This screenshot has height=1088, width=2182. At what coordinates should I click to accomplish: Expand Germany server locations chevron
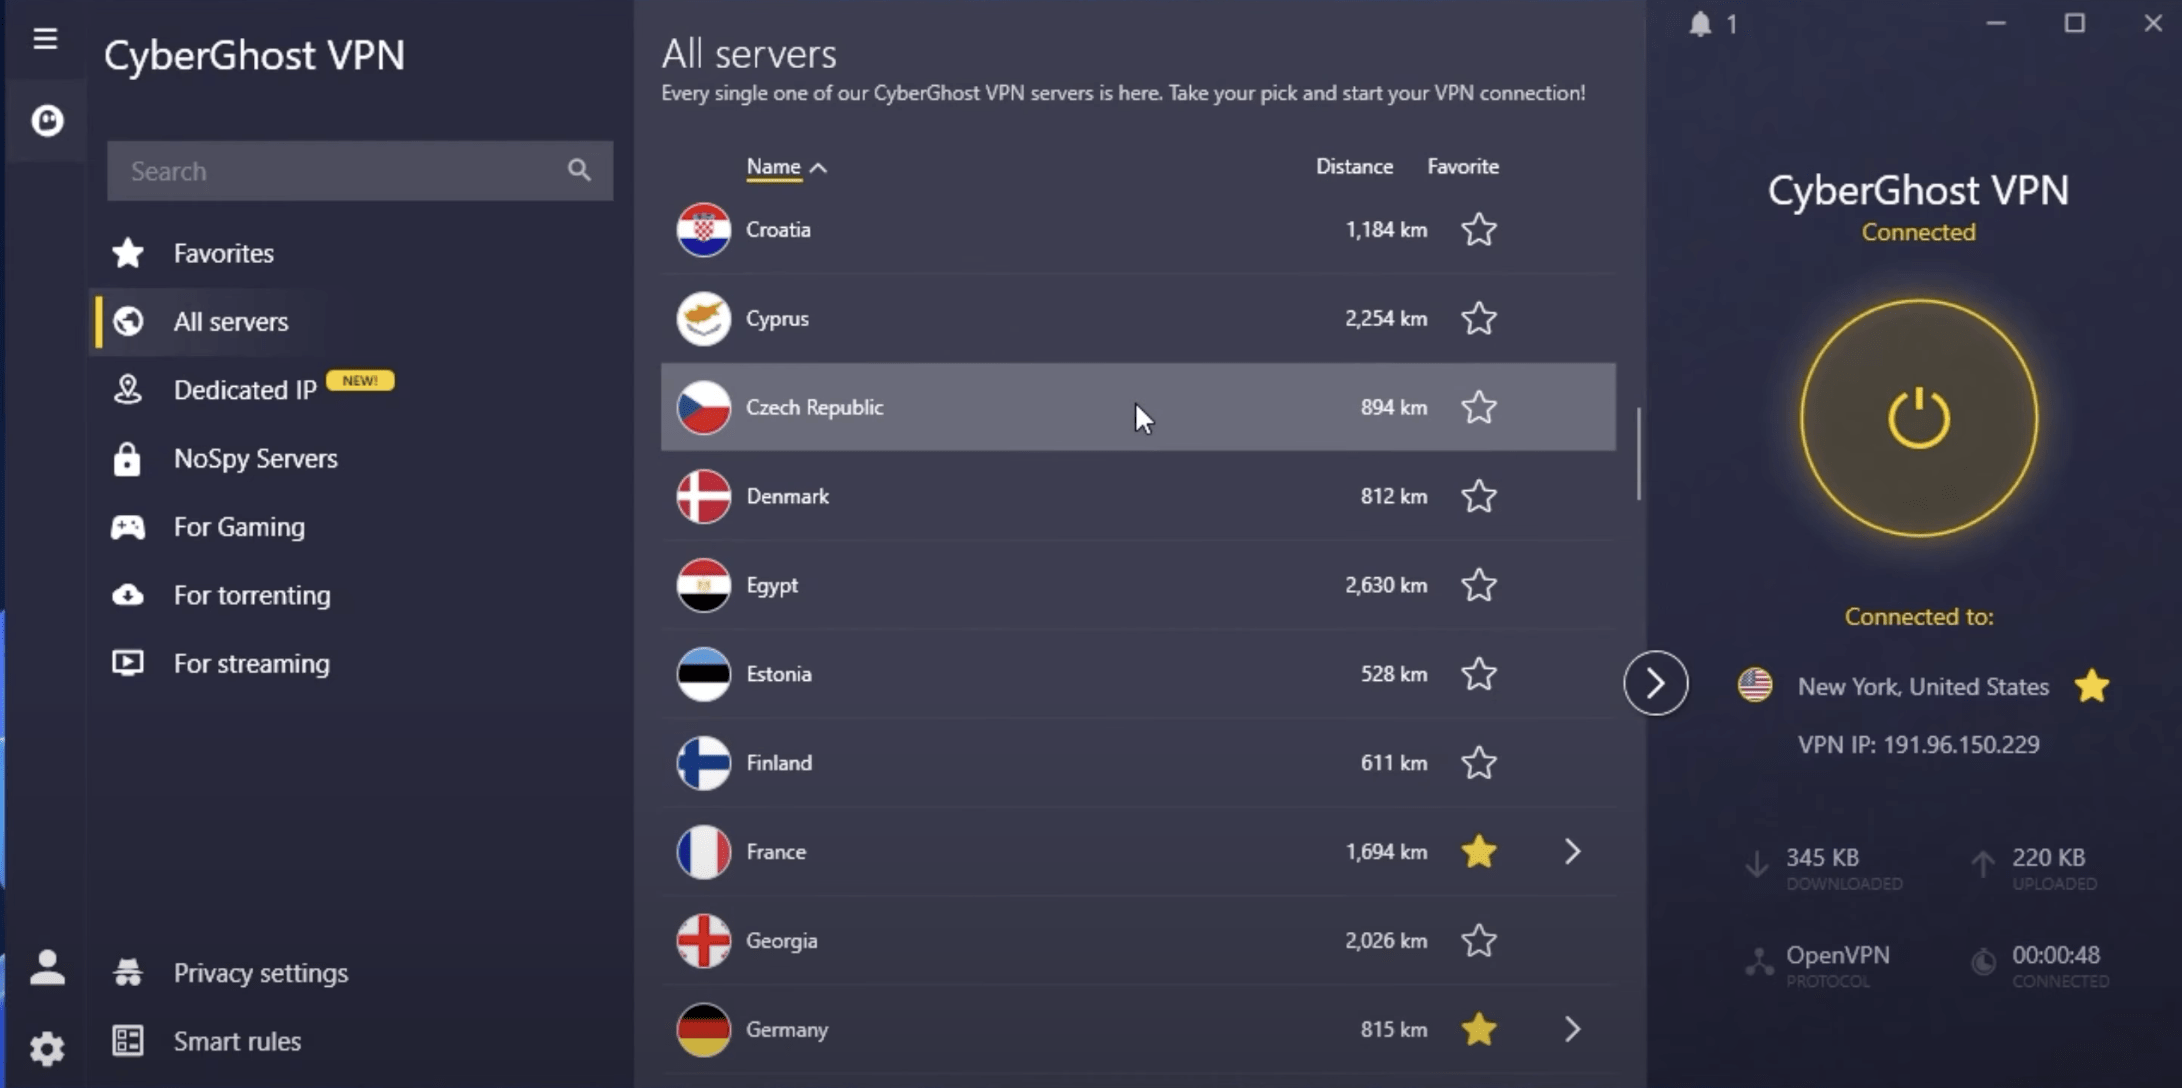(x=1572, y=1029)
